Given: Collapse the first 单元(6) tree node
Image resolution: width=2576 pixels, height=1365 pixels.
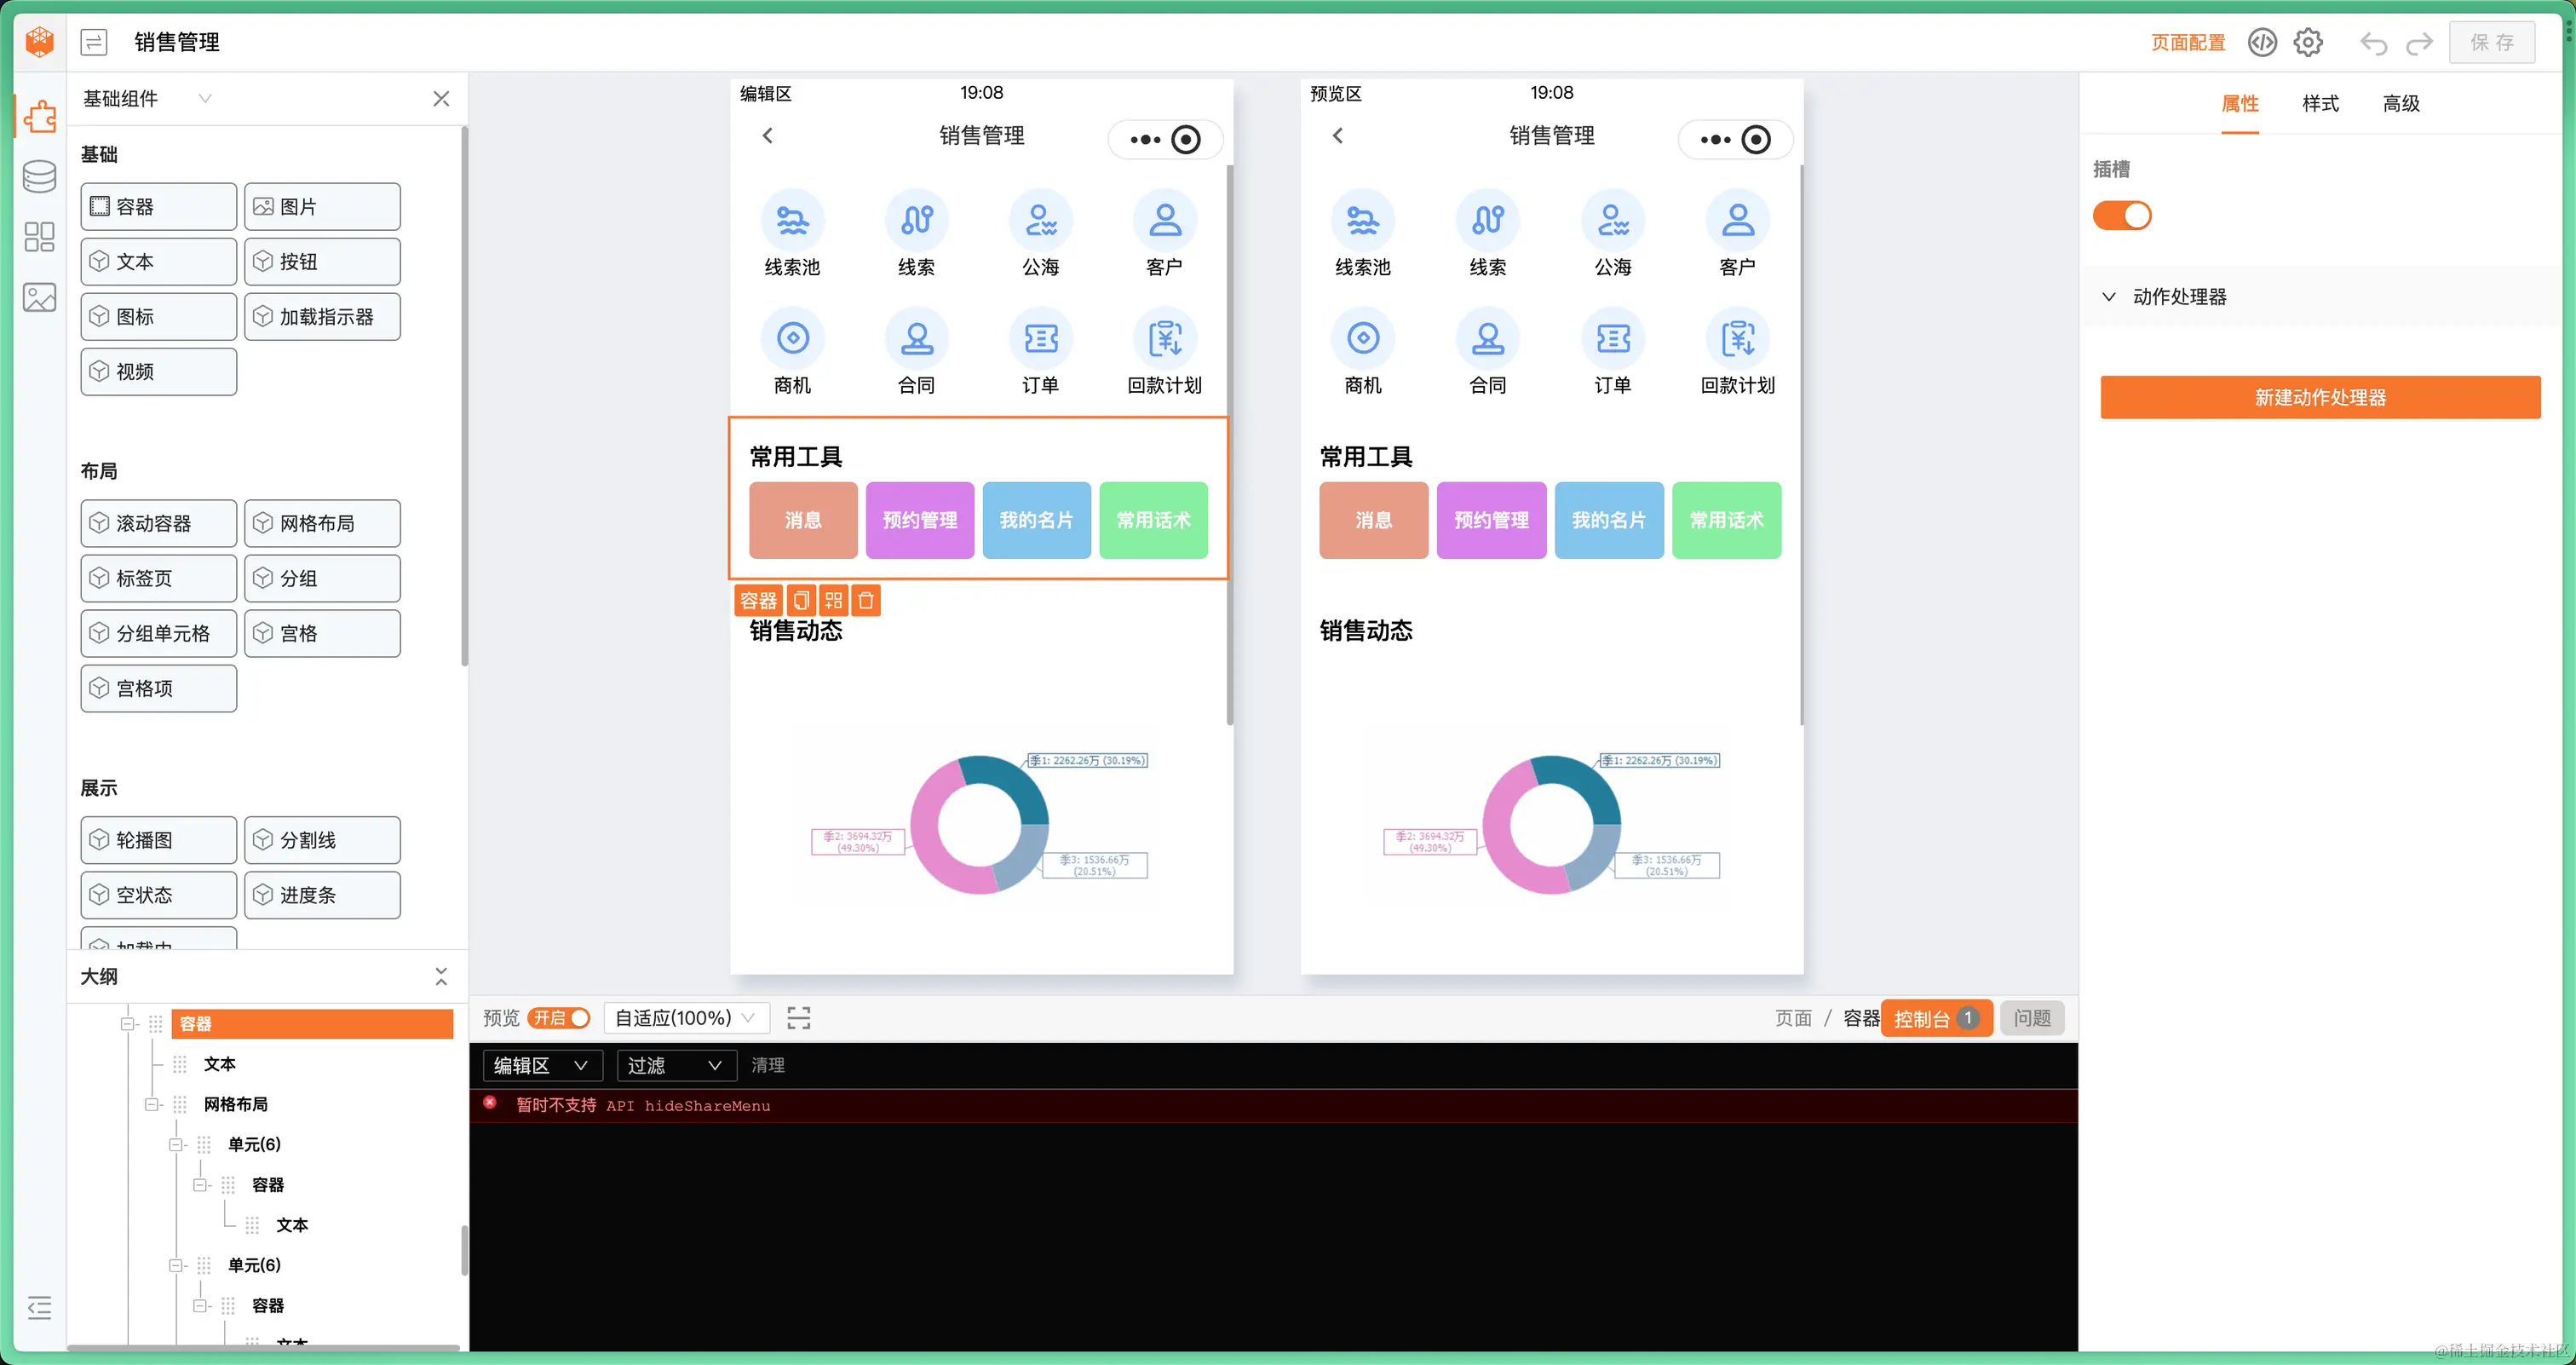Looking at the screenshot, I should pos(176,1144).
